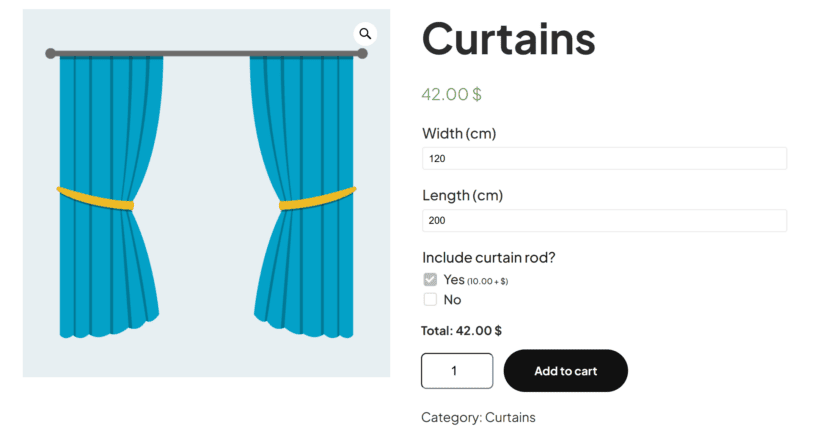Click the Length (cm) label
The width and height of the screenshot is (820, 439).
click(x=462, y=196)
